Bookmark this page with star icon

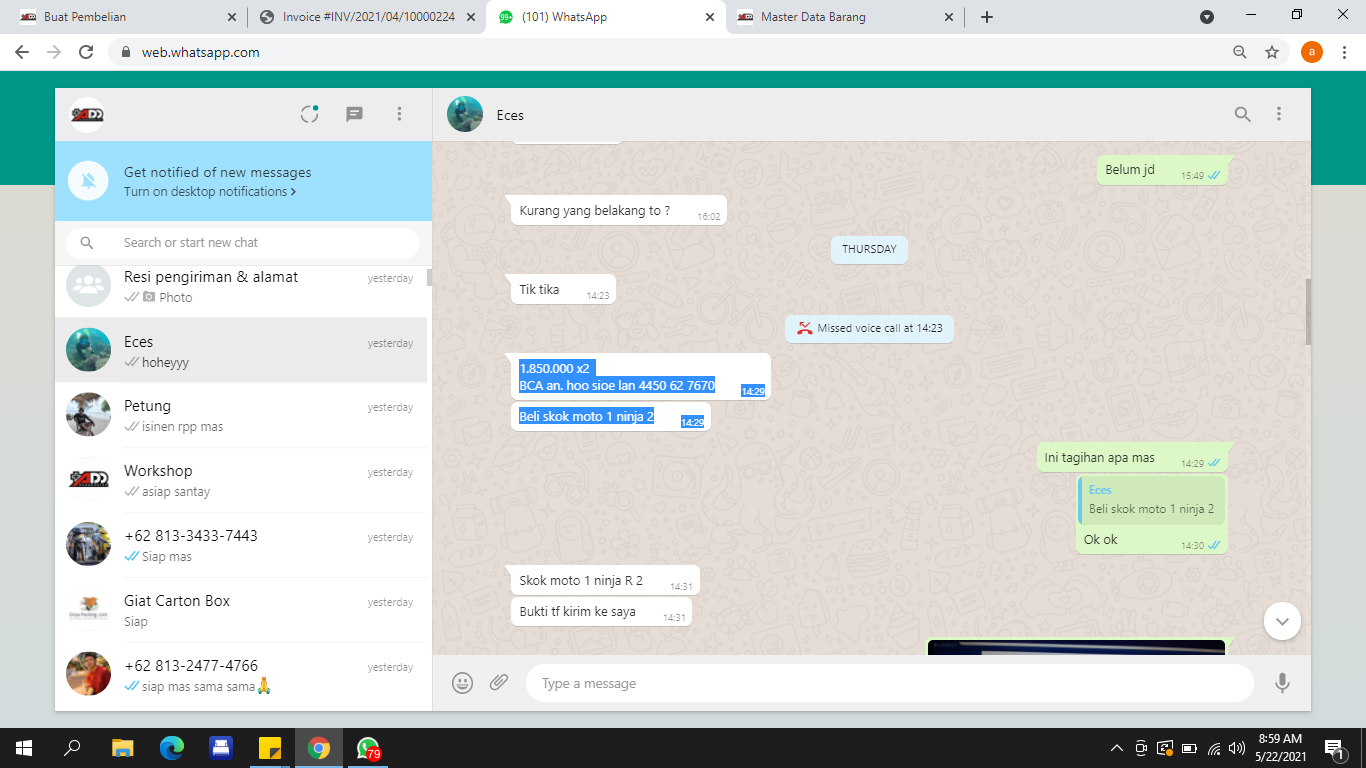[x=1272, y=52]
